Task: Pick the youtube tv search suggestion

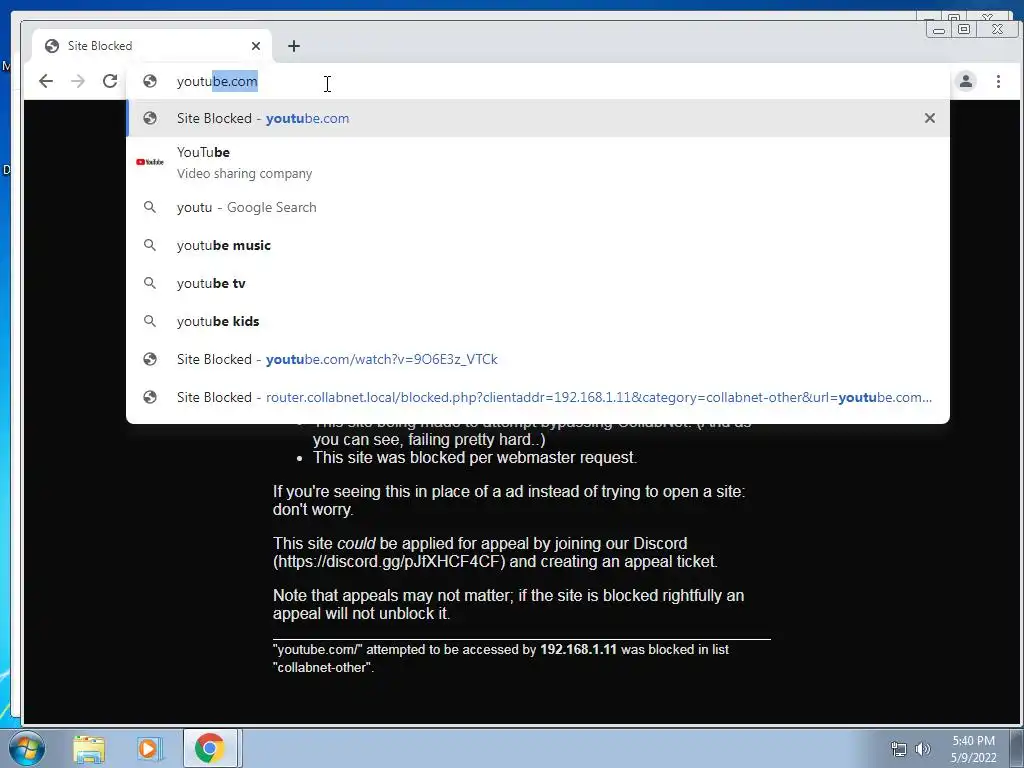Action: click(538, 283)
